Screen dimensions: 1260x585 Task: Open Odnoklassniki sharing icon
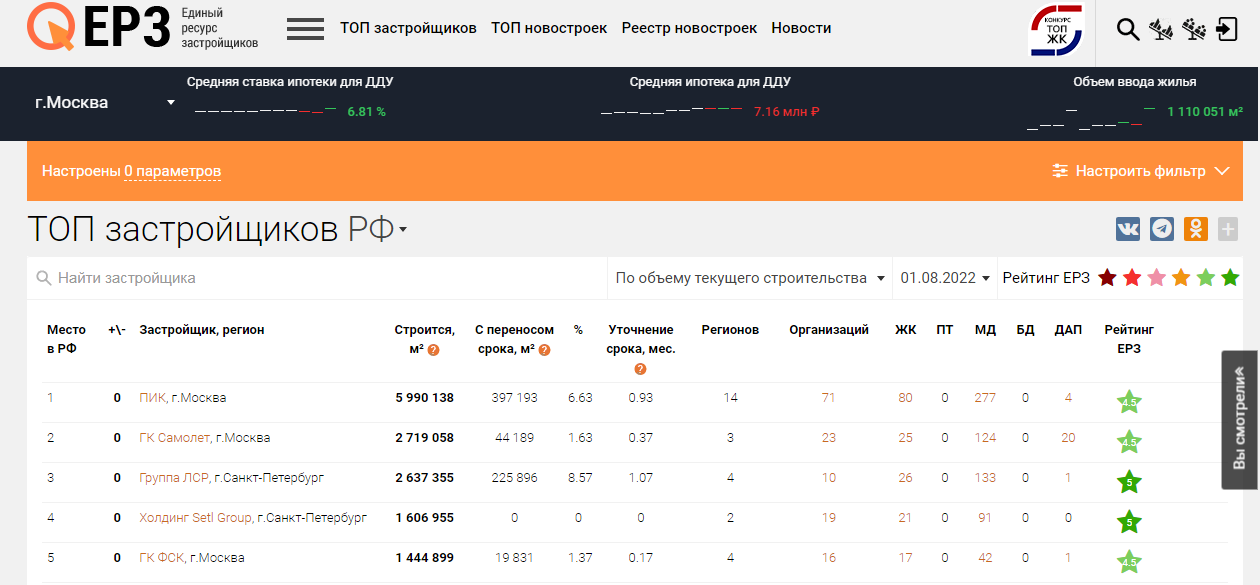1194,229
